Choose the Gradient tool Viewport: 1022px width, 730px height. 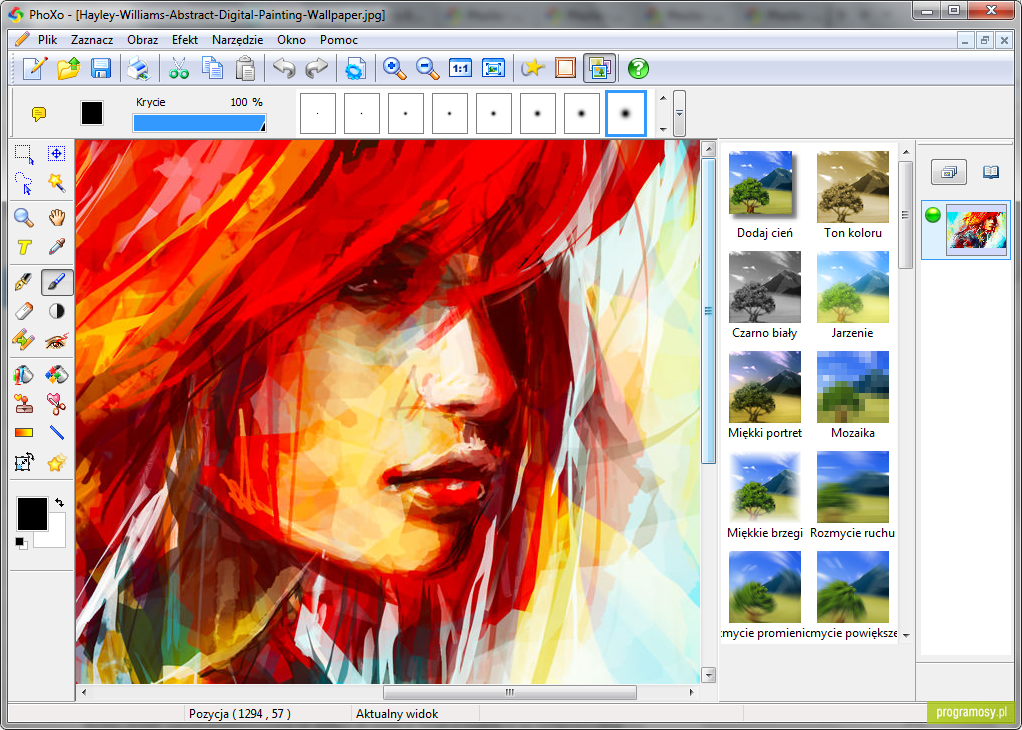(24, 432)
